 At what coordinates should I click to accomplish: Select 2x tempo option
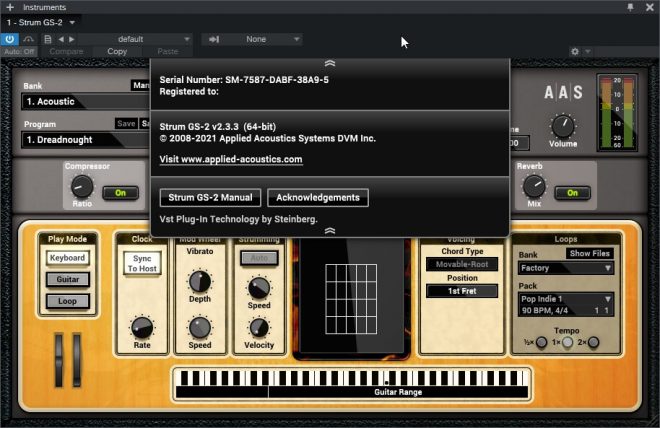[593, 342]
